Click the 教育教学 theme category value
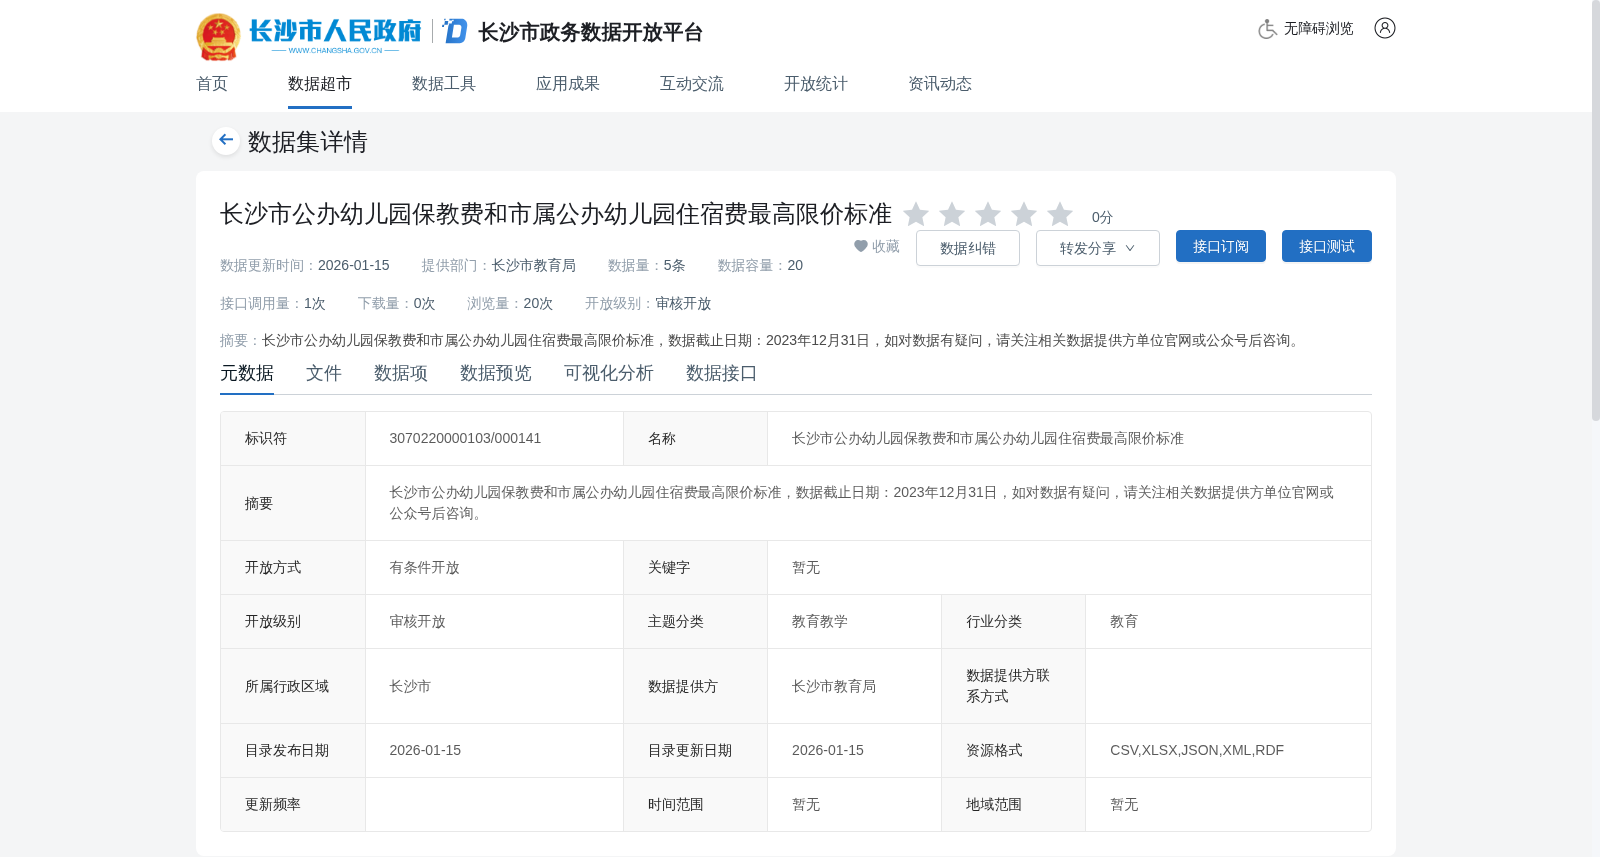The height and width of the screenshot is (857, 1600). coord(820,621)
